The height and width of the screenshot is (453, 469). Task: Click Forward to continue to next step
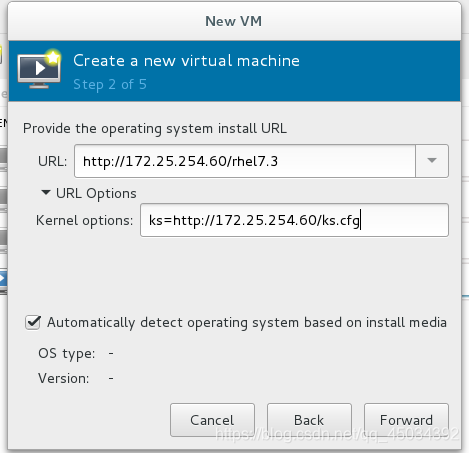pos(406,420)
